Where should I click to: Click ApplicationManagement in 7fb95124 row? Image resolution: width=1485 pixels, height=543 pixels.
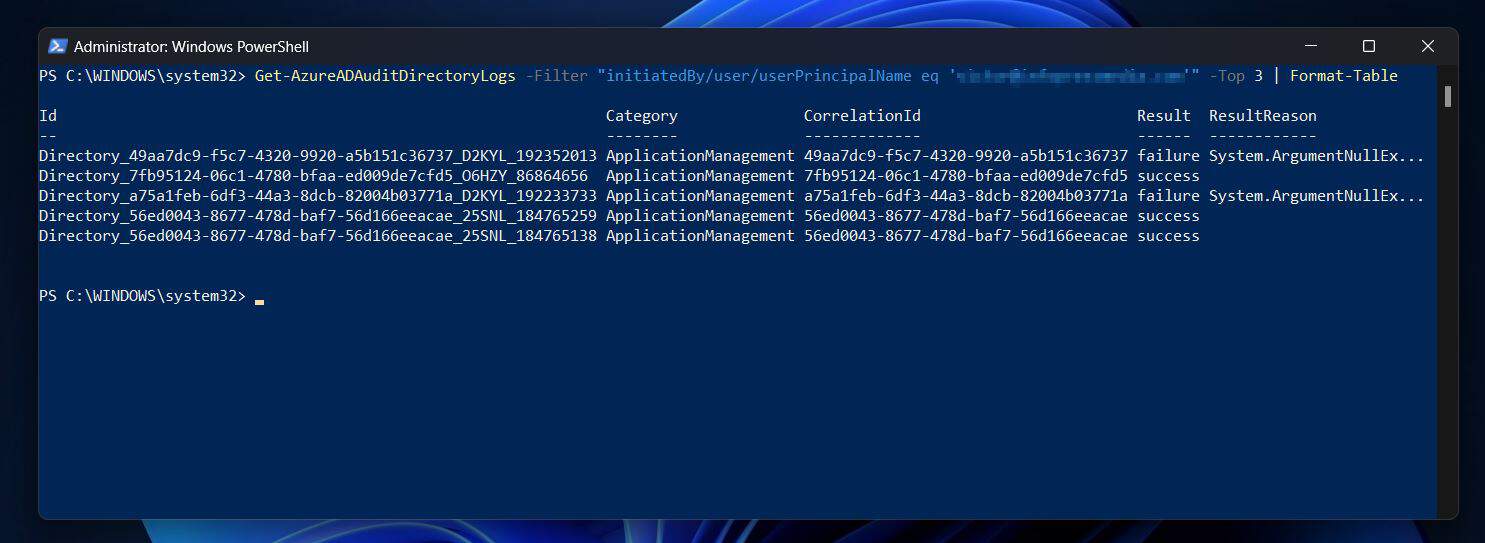(x=700, y=176)
